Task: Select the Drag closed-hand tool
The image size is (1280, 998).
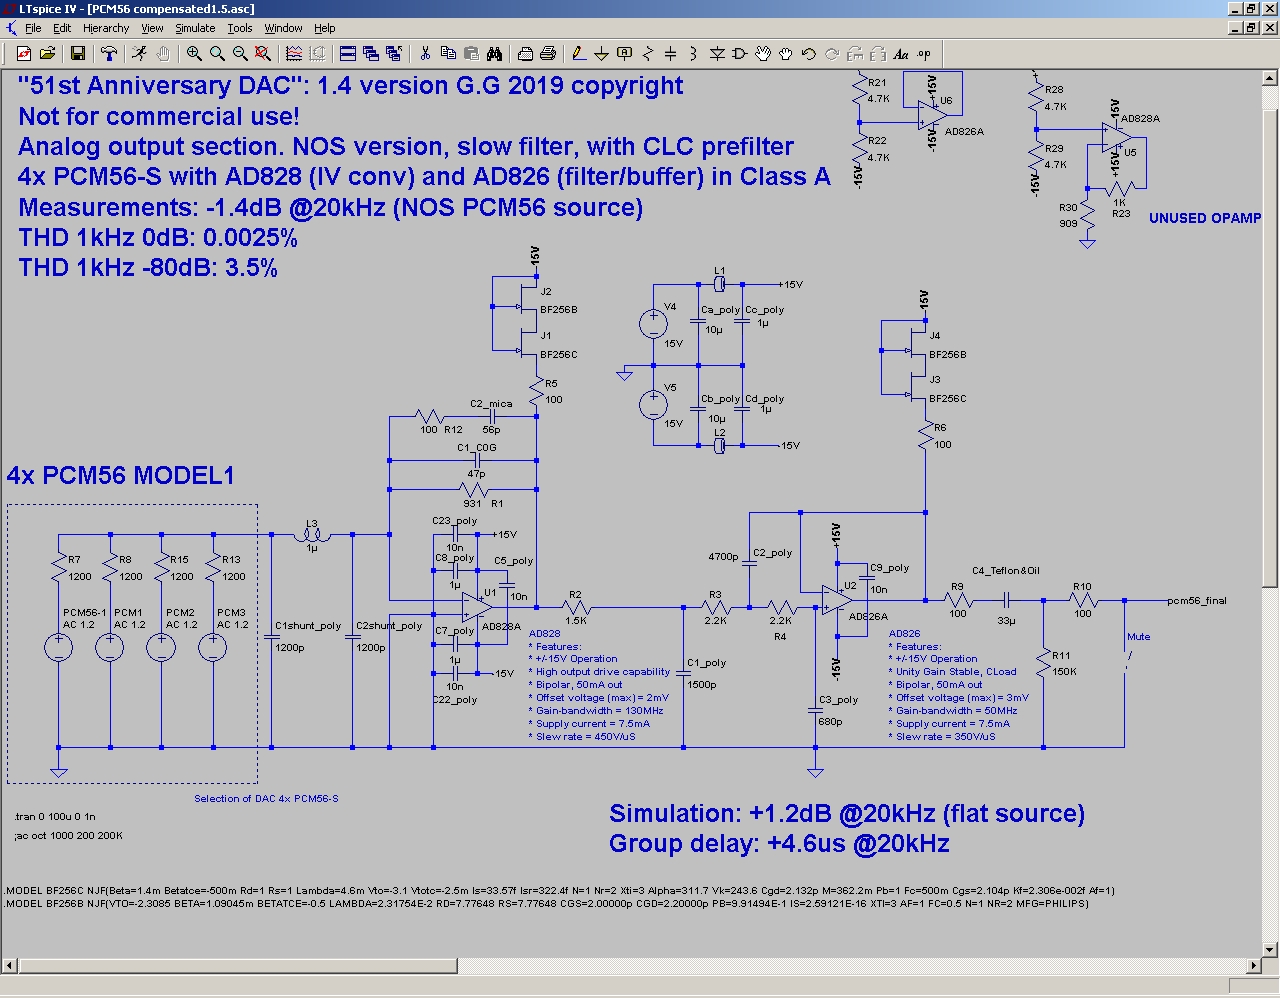Action: (786, 53)
